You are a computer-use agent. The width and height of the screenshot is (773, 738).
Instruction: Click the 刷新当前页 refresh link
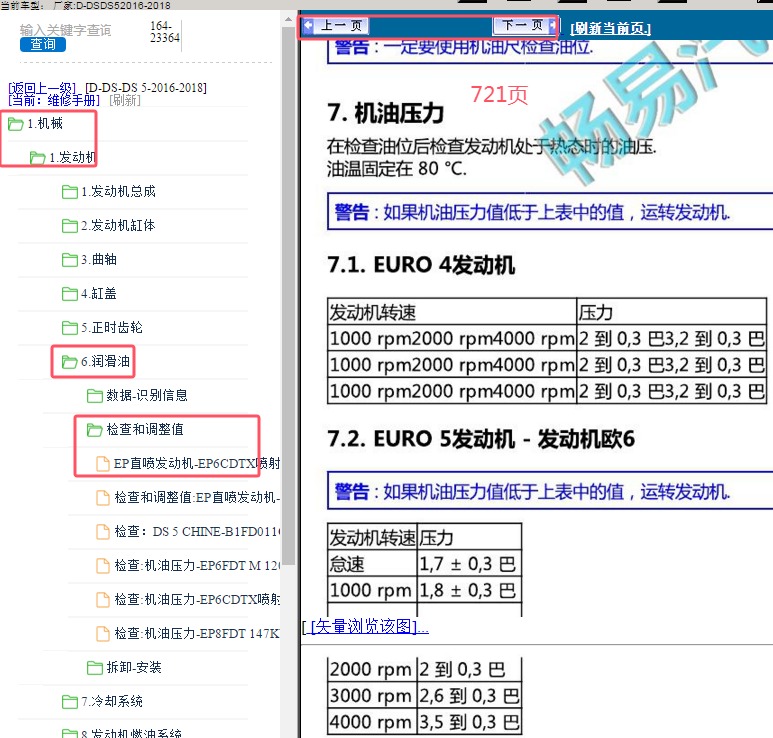click(x=610, y=29)
